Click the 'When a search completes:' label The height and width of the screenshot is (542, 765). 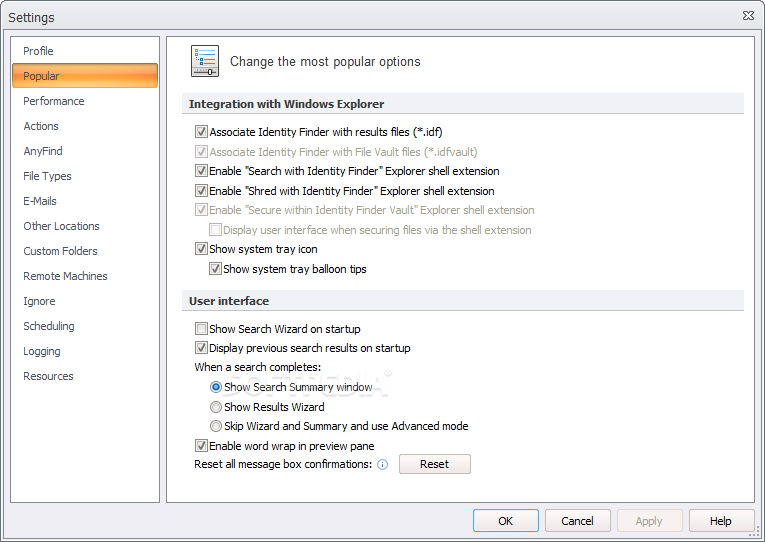258,367
